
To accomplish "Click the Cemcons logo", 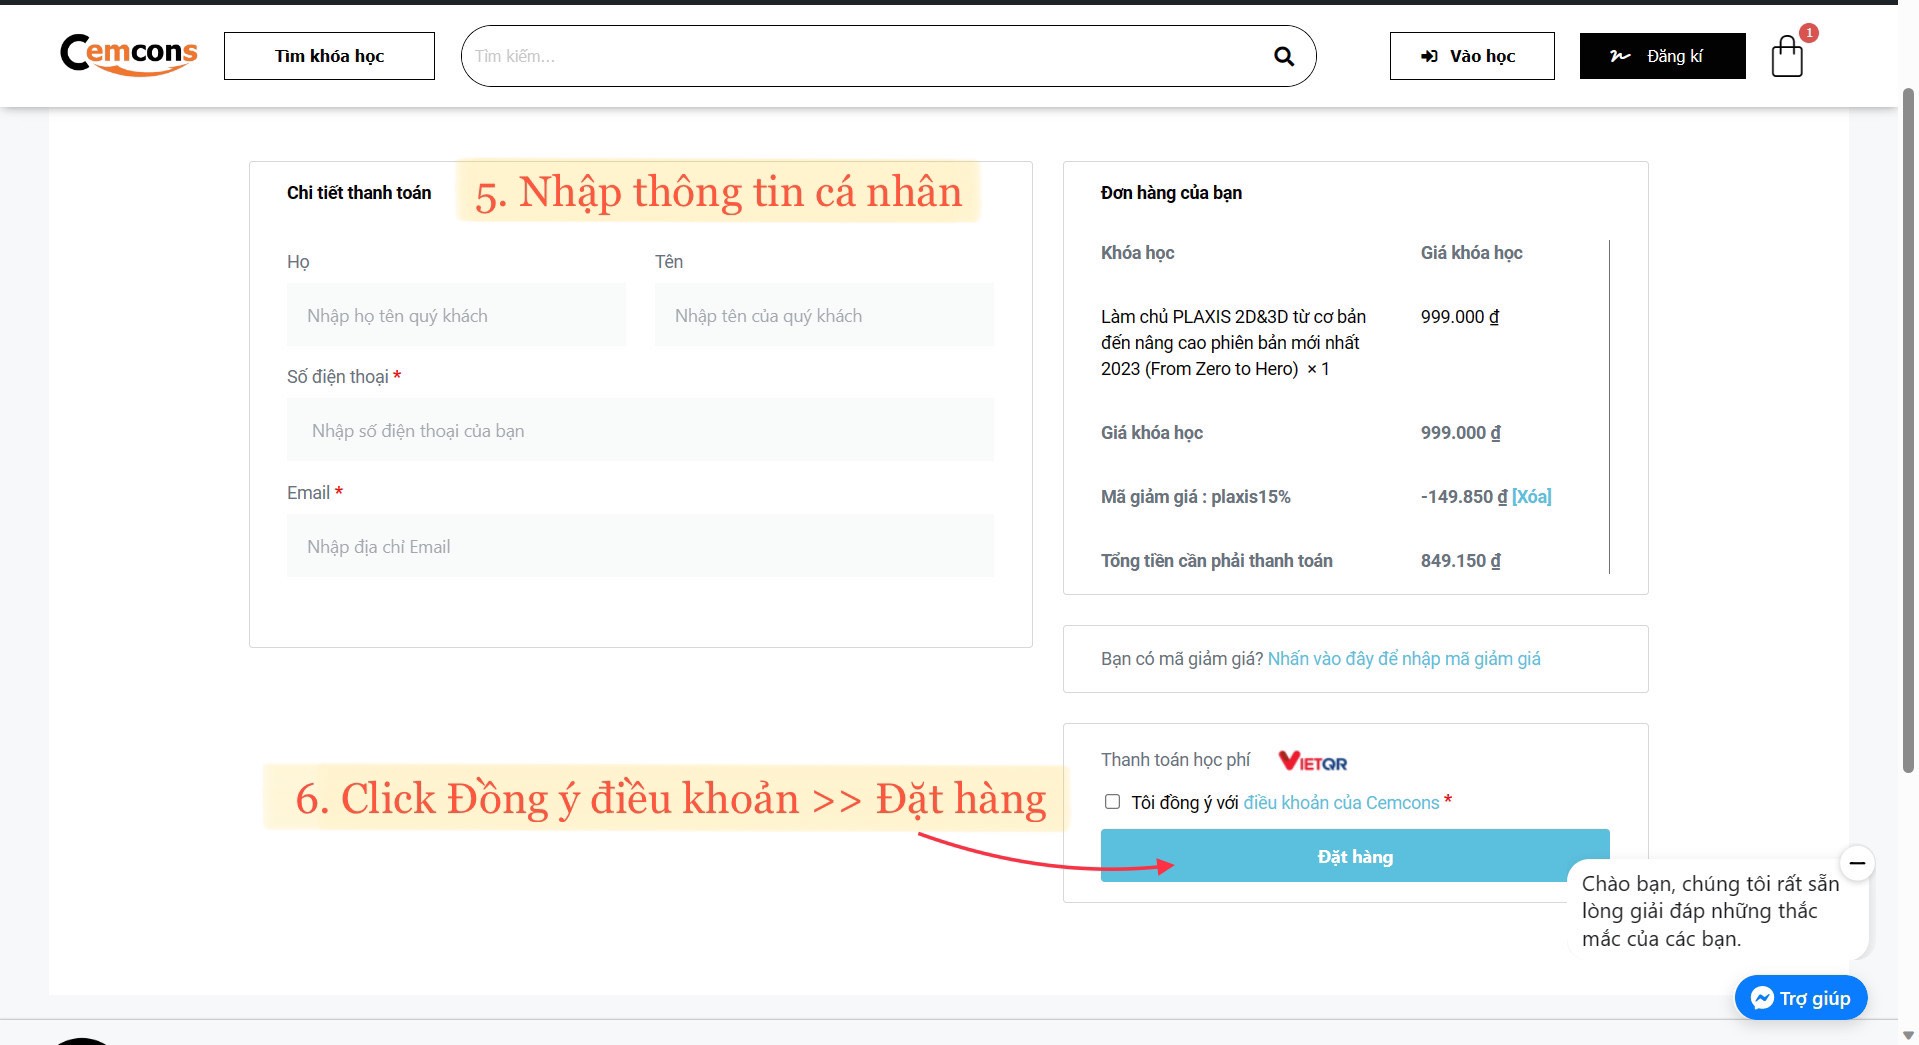I will coord(129,54).
